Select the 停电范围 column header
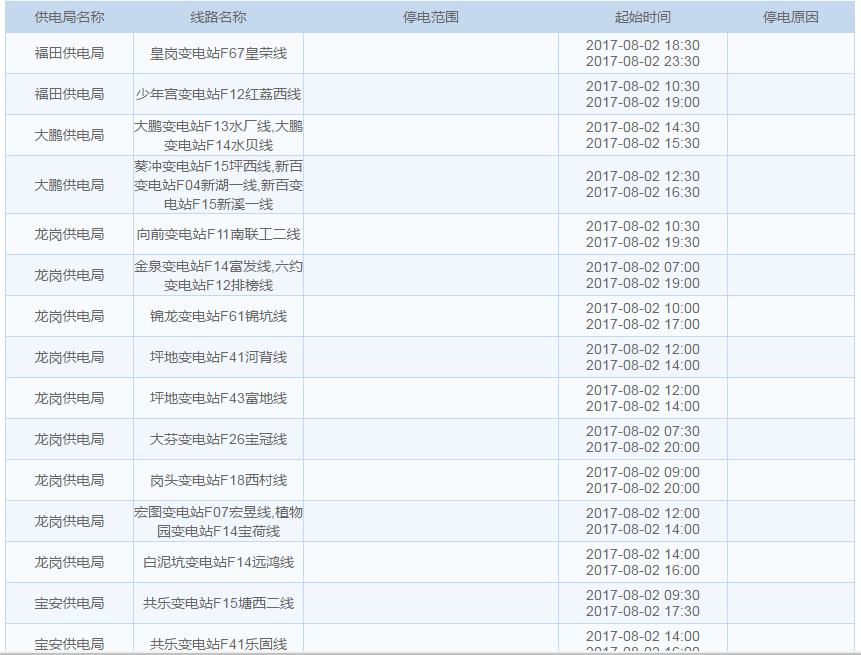 pos(431,17)
